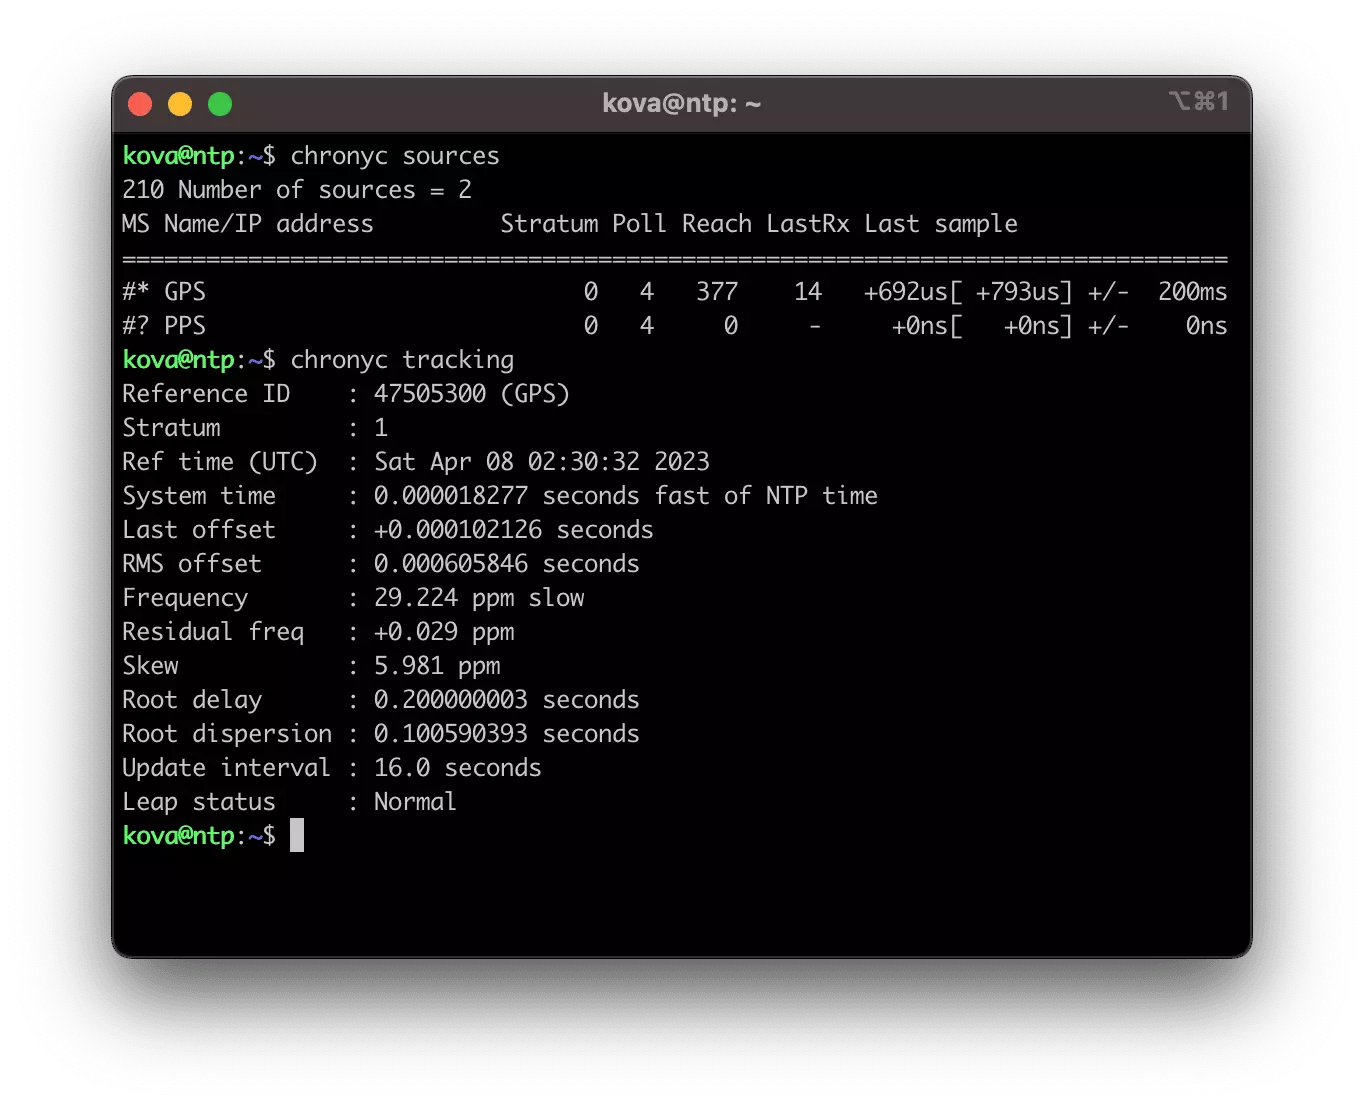
Task: Click the GPS source name in sources list
Action: coord(185,292)
